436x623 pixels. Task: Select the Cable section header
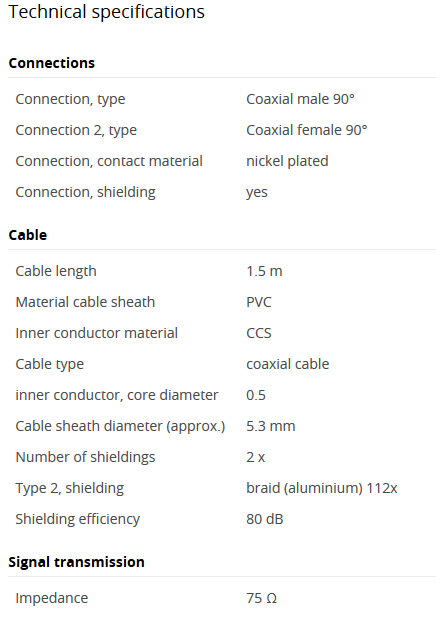28,235
